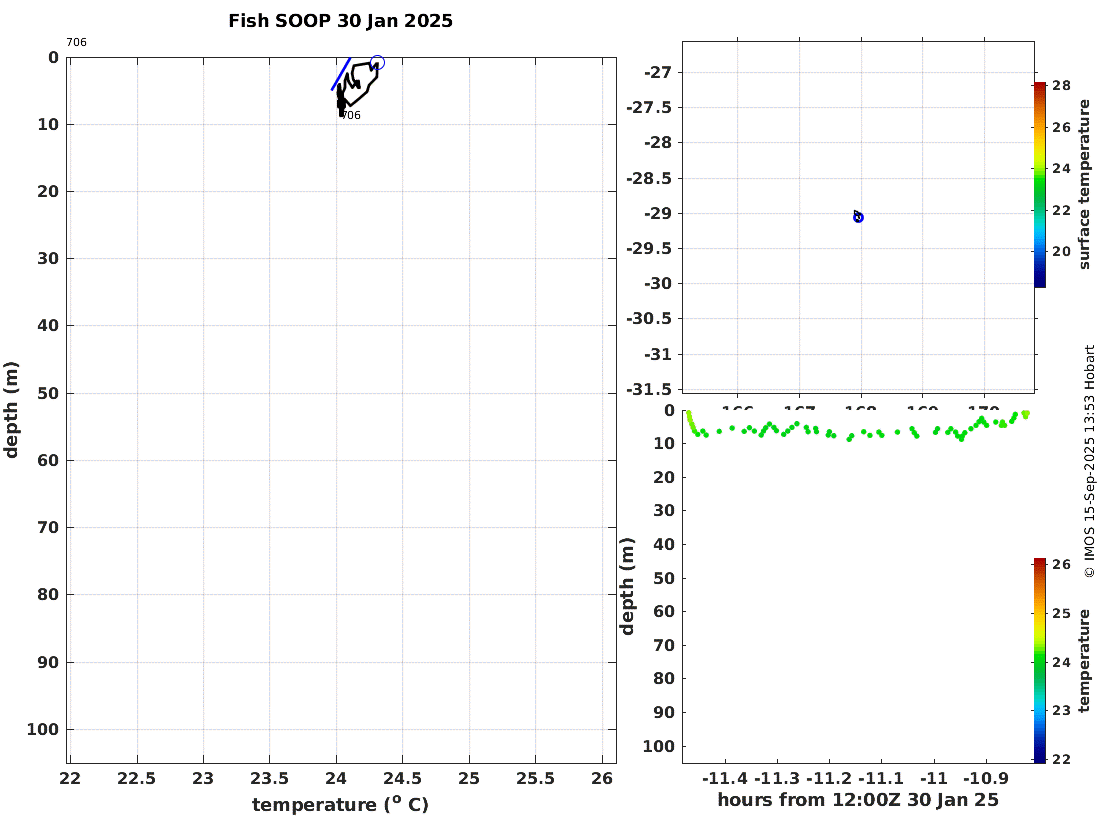Click the 24.5 tick on temperature axis
Screen dimensions: 1100x820
point(403,779)
